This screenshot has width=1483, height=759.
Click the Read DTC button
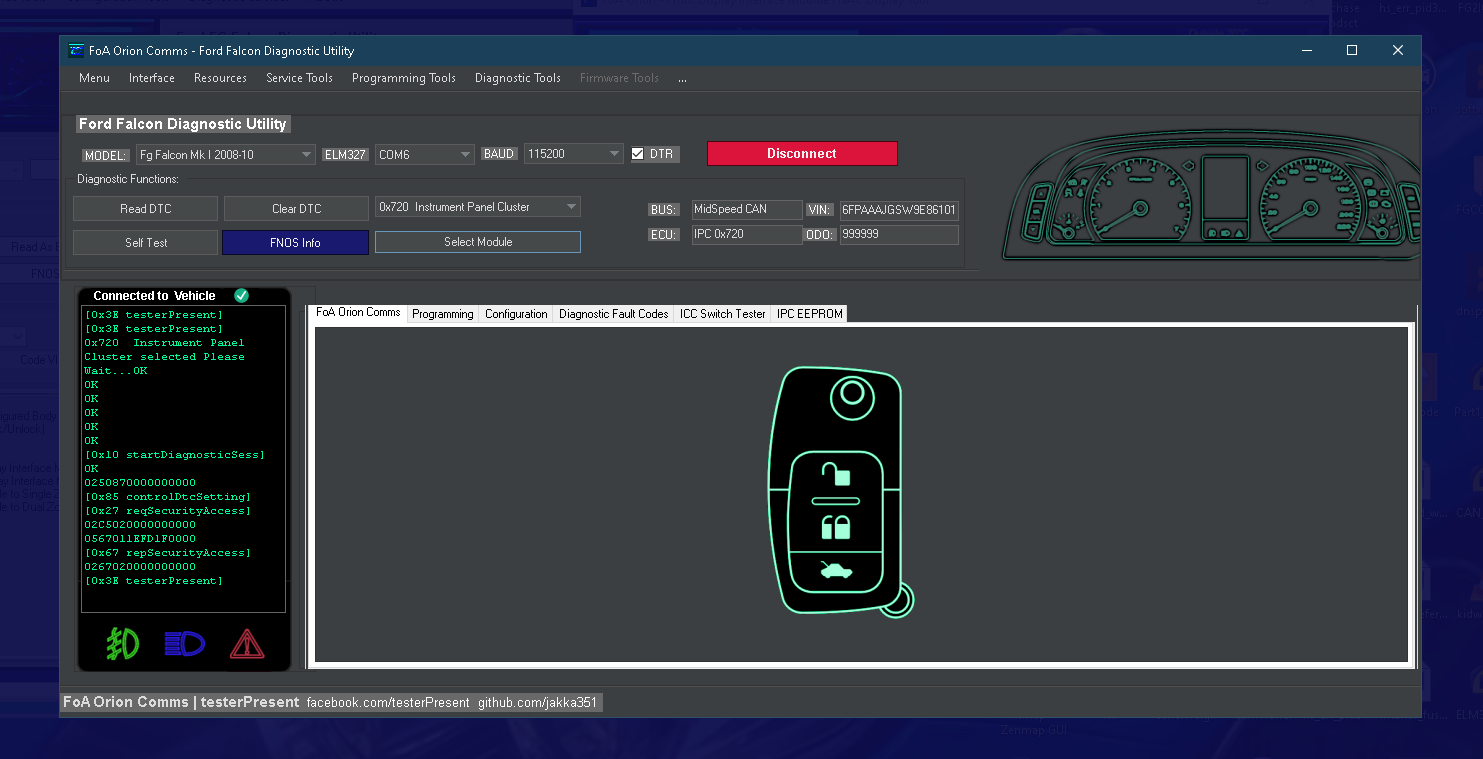click(x=145, y=208)
